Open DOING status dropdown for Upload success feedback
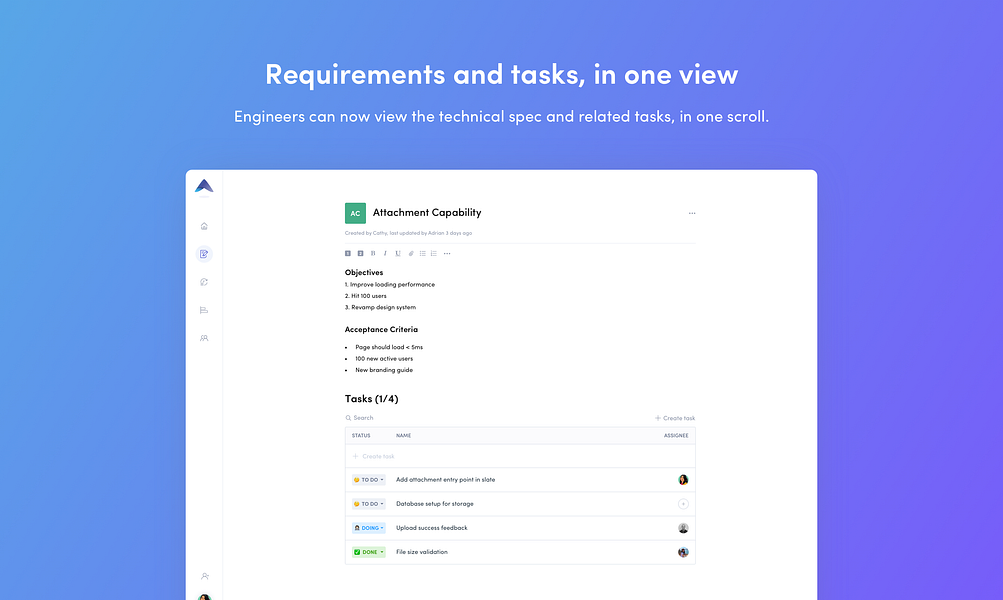 [x=368, y=528]
